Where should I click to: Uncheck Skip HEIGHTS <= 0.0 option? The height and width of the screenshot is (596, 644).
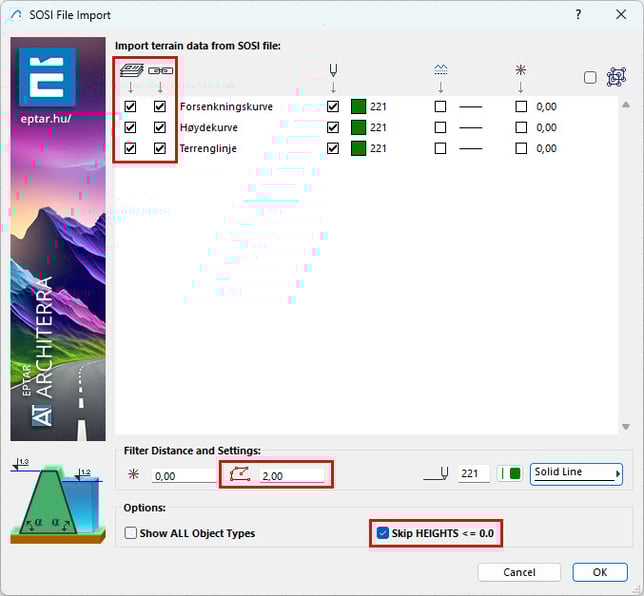click(x=383, y=534)
